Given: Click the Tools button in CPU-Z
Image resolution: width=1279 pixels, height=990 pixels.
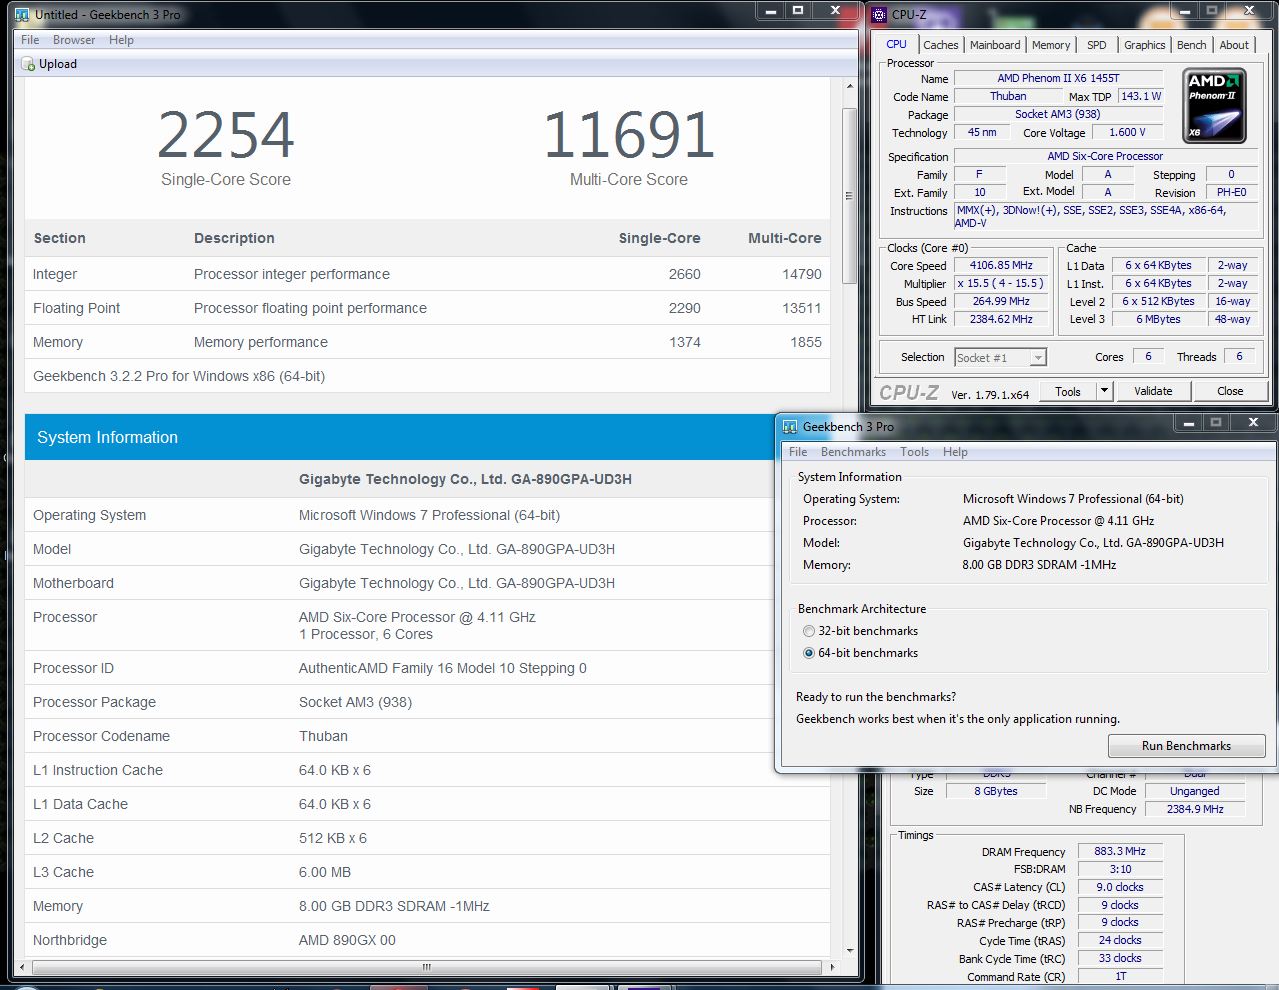Looking at the screenshot, I should [x=1068, y=391].
